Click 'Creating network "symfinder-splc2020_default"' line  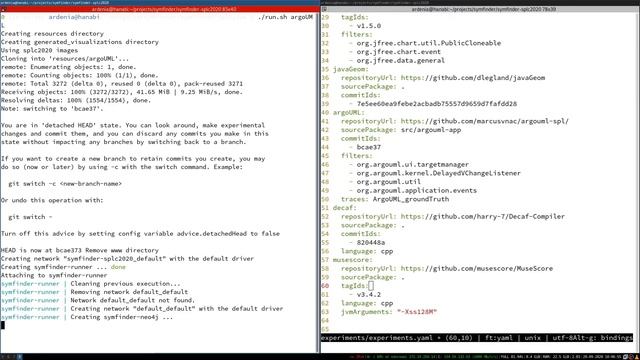click(x=127, y=259)
